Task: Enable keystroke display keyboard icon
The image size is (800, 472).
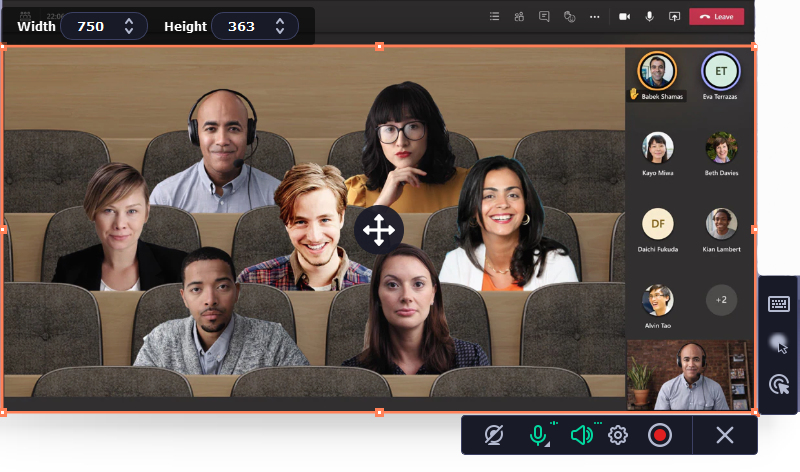Action: (779, 304)
